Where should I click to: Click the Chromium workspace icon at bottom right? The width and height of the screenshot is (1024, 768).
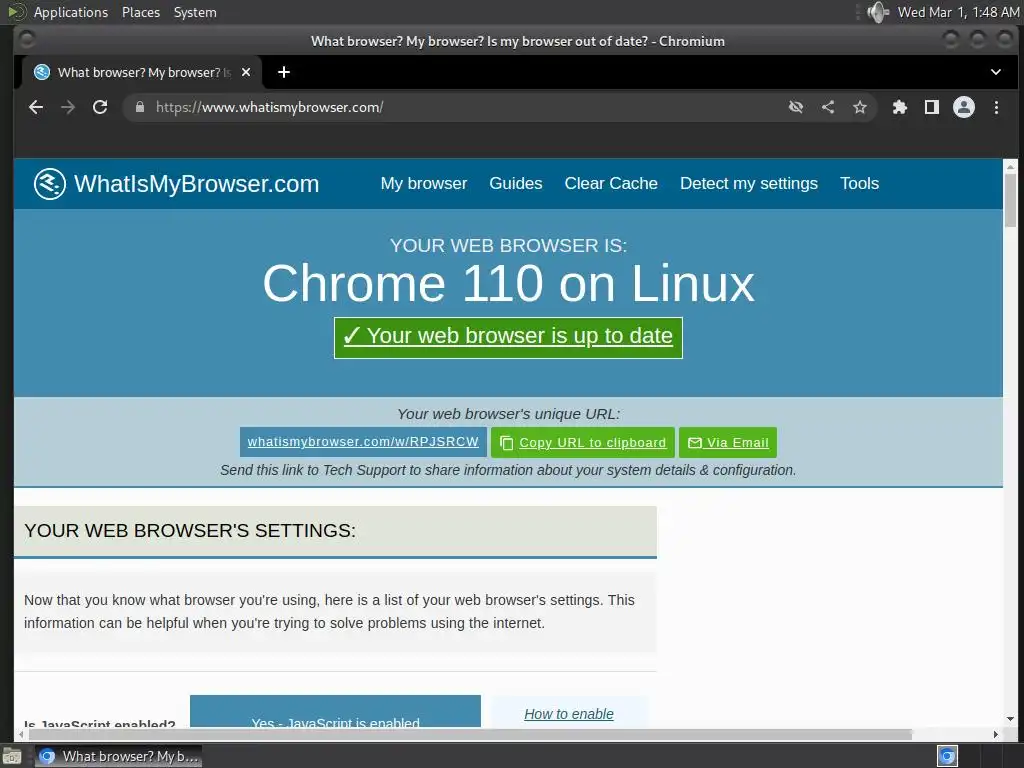tap(947, 756)
